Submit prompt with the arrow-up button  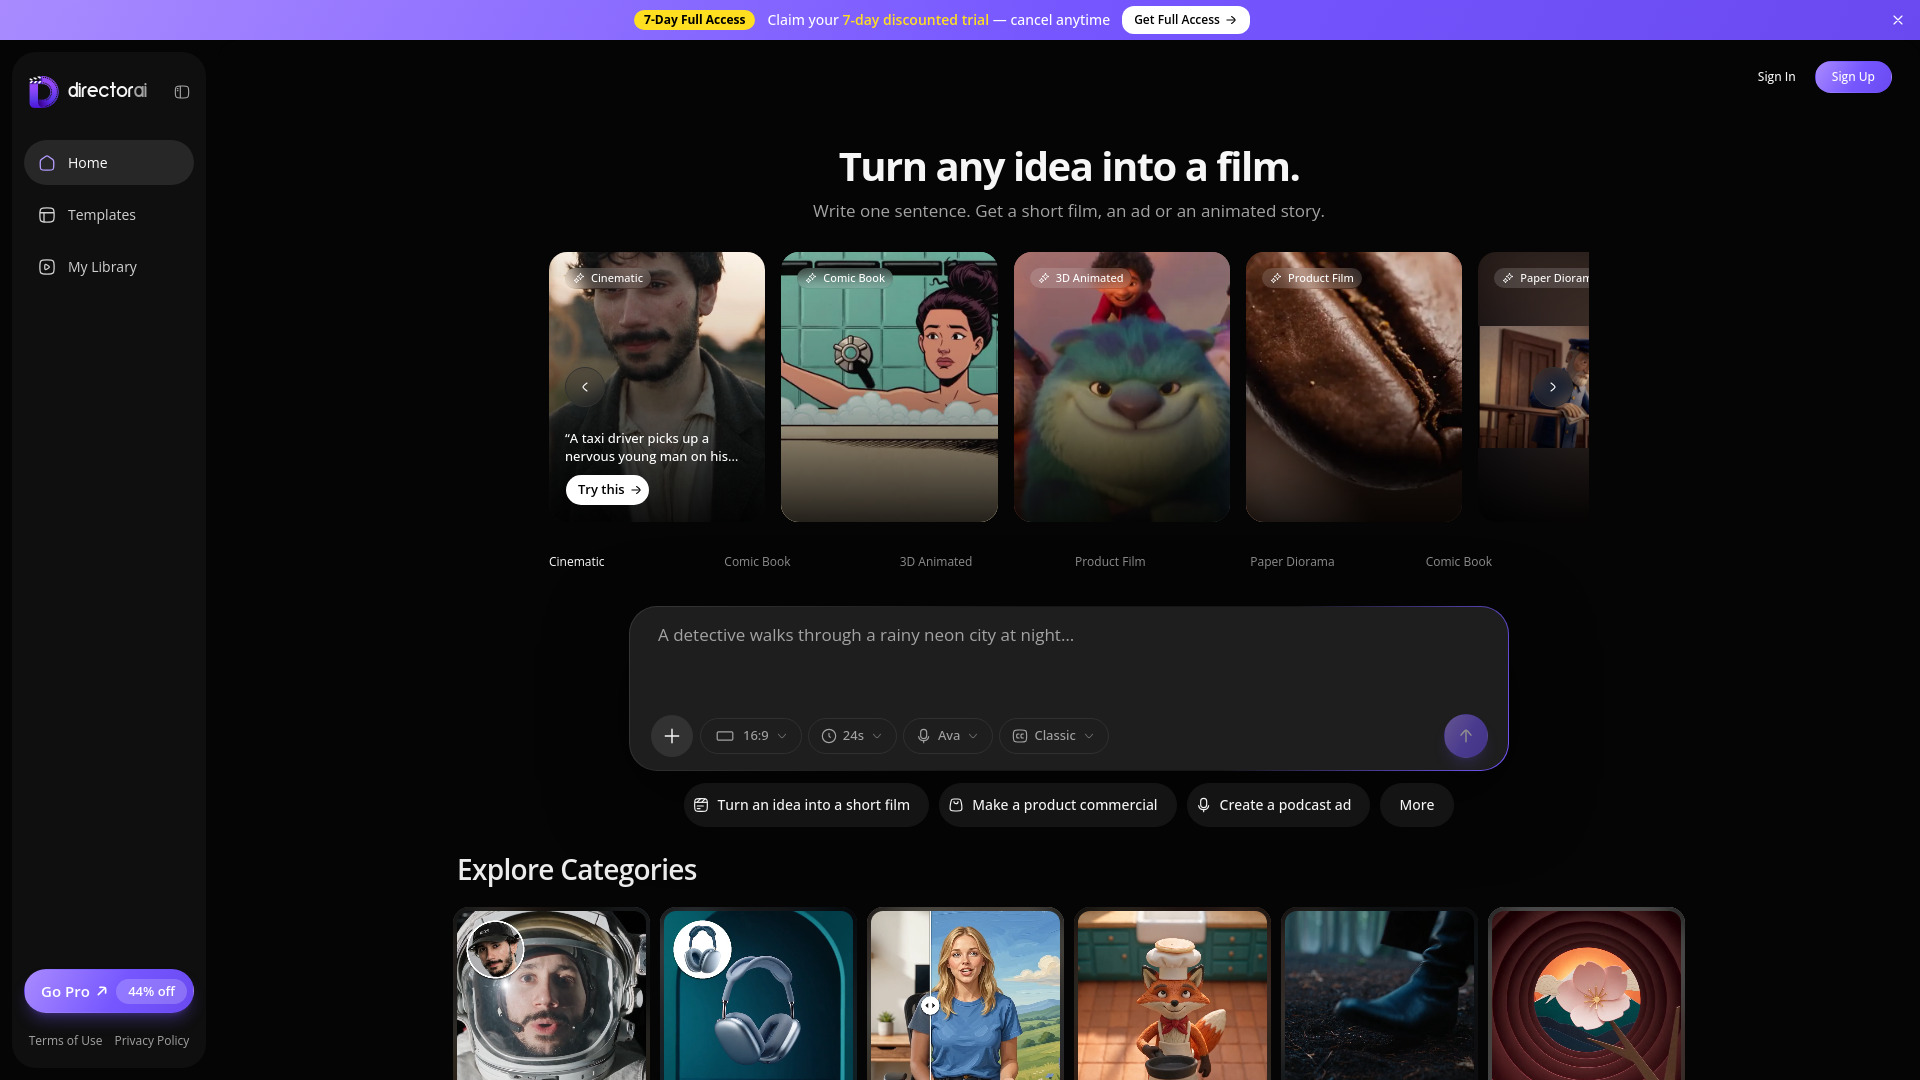(x=1466, y=736)
